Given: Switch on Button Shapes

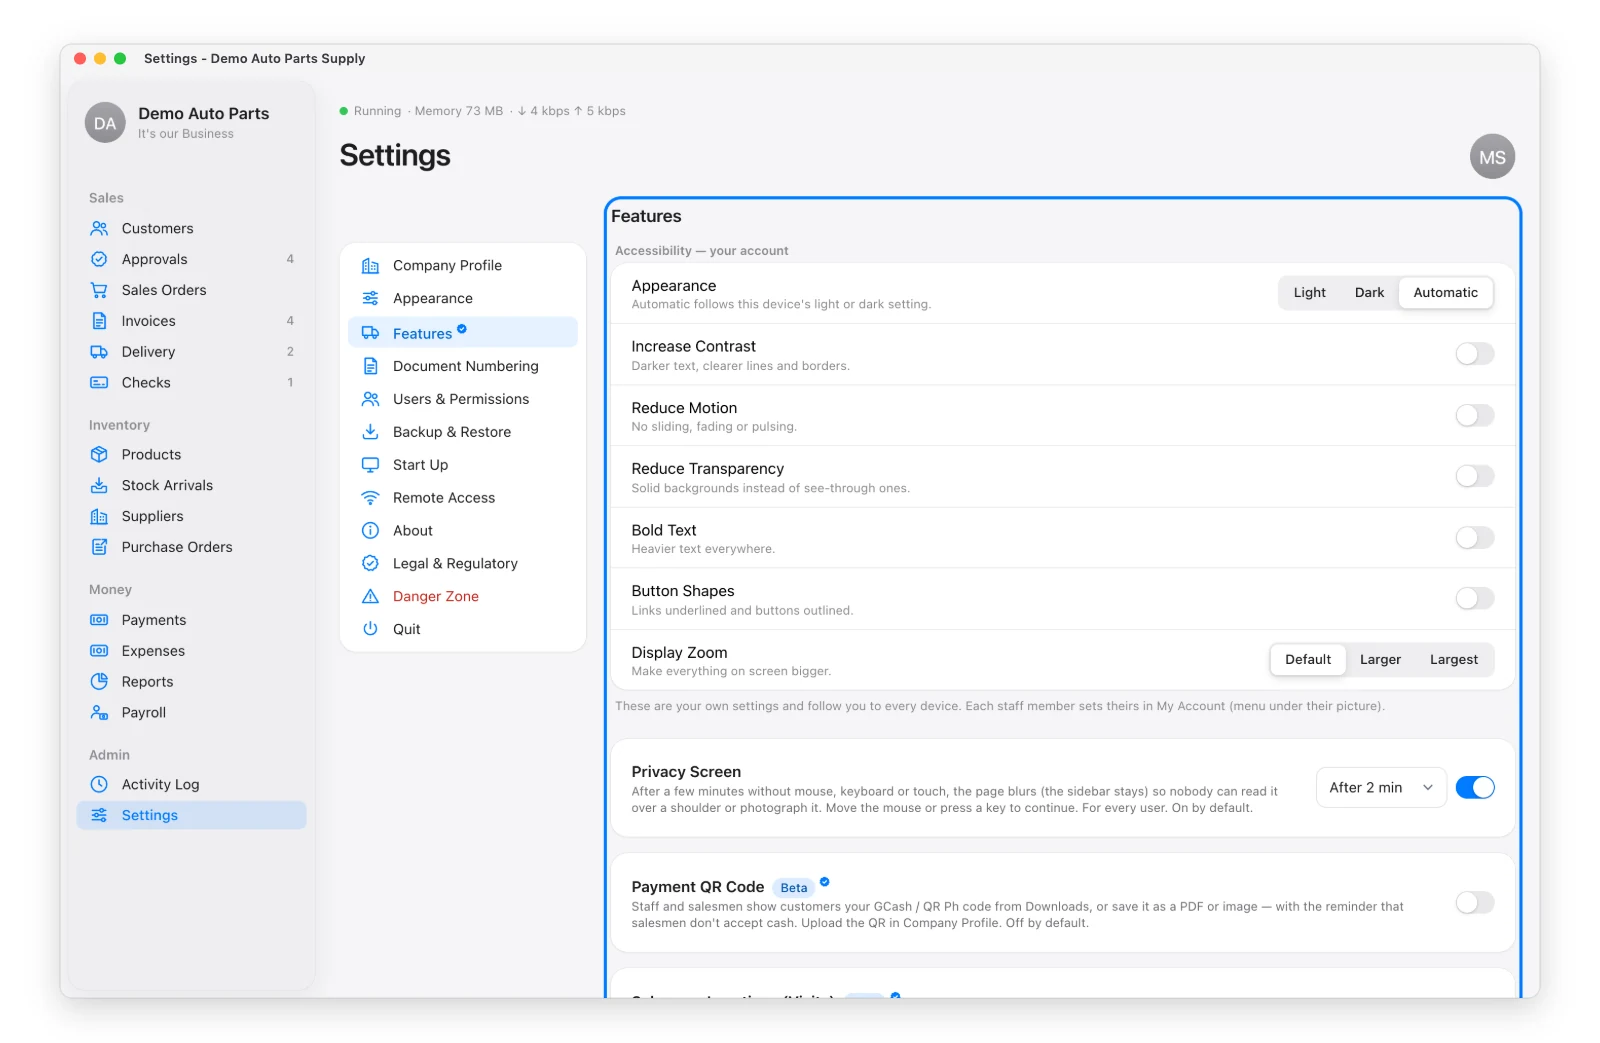Looking at the screenshot, I should click(1475, 599).
